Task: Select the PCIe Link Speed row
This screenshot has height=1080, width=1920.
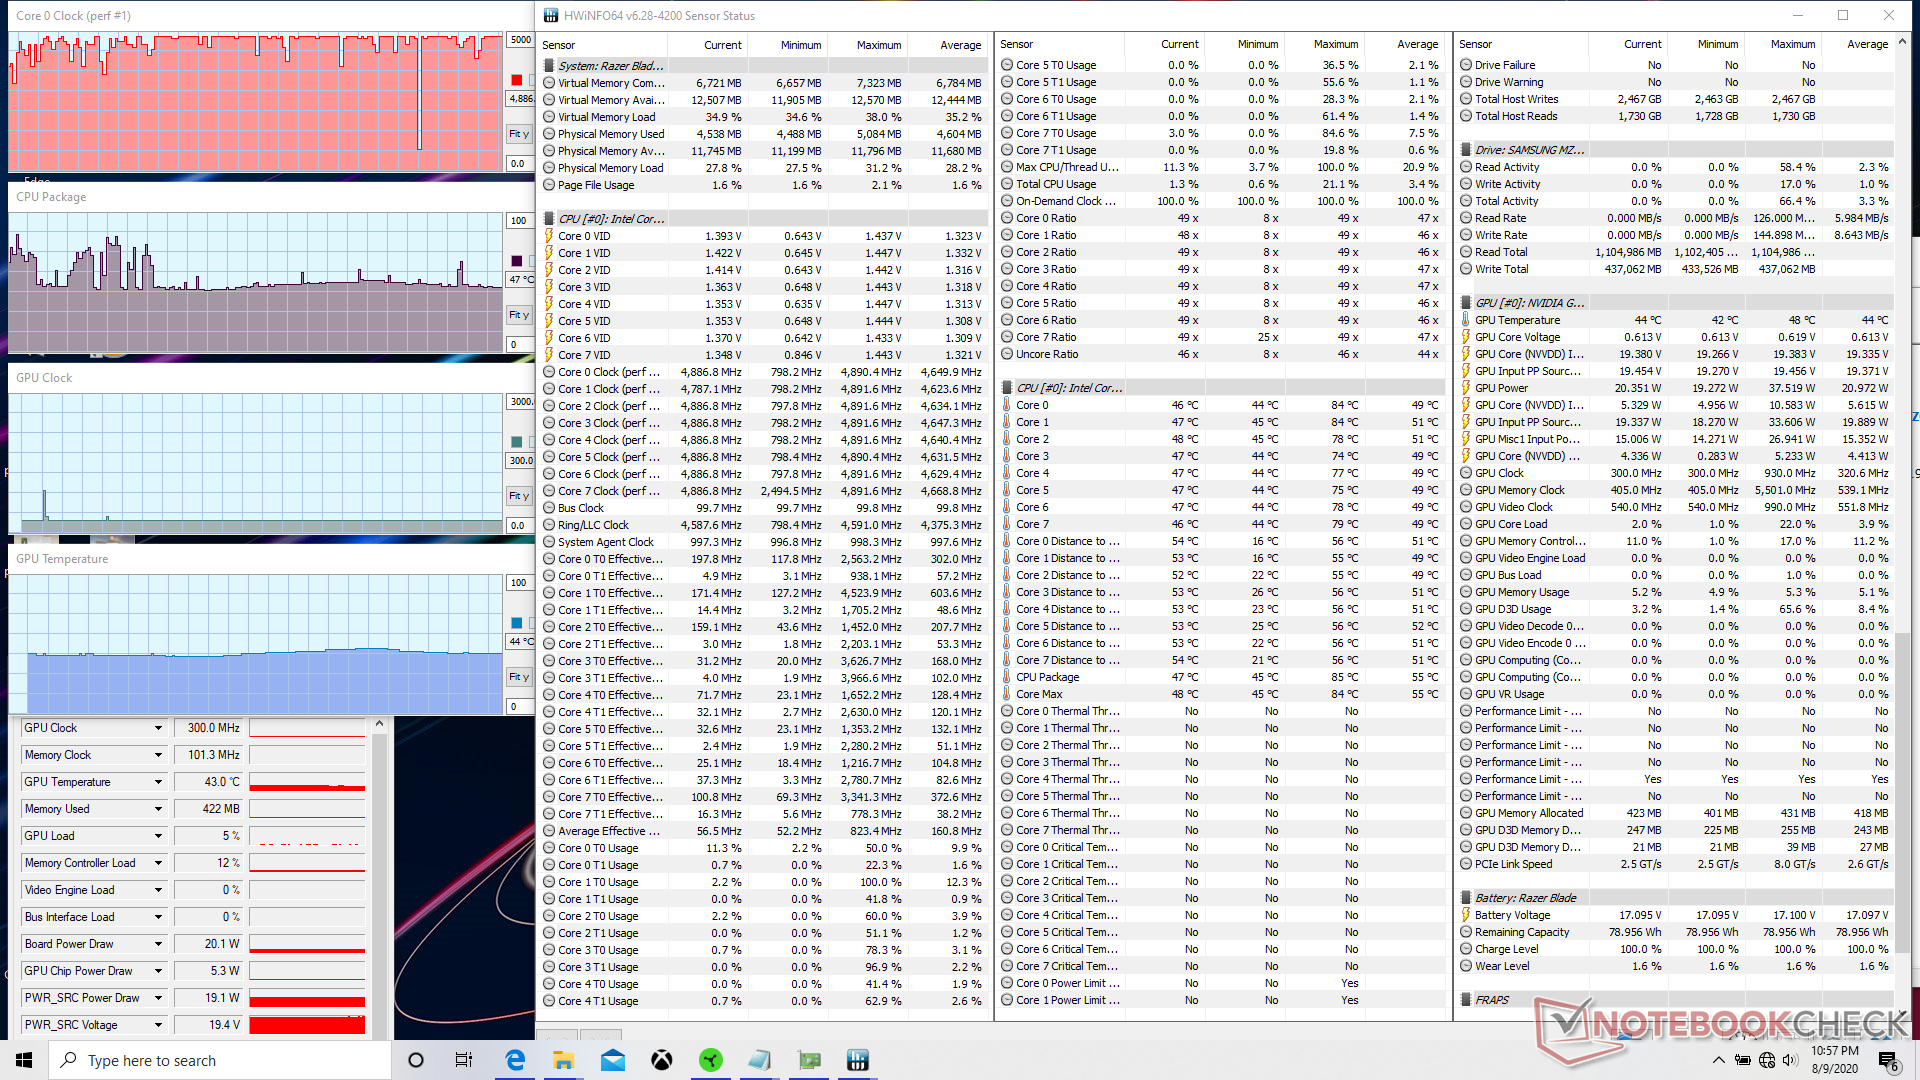Action: 1675,864
